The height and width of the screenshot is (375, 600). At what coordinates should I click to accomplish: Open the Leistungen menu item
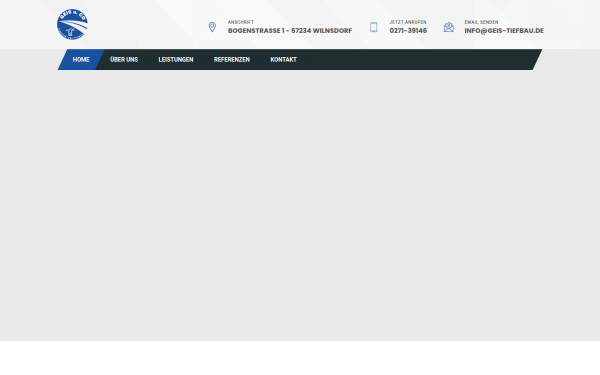[176, 60]
